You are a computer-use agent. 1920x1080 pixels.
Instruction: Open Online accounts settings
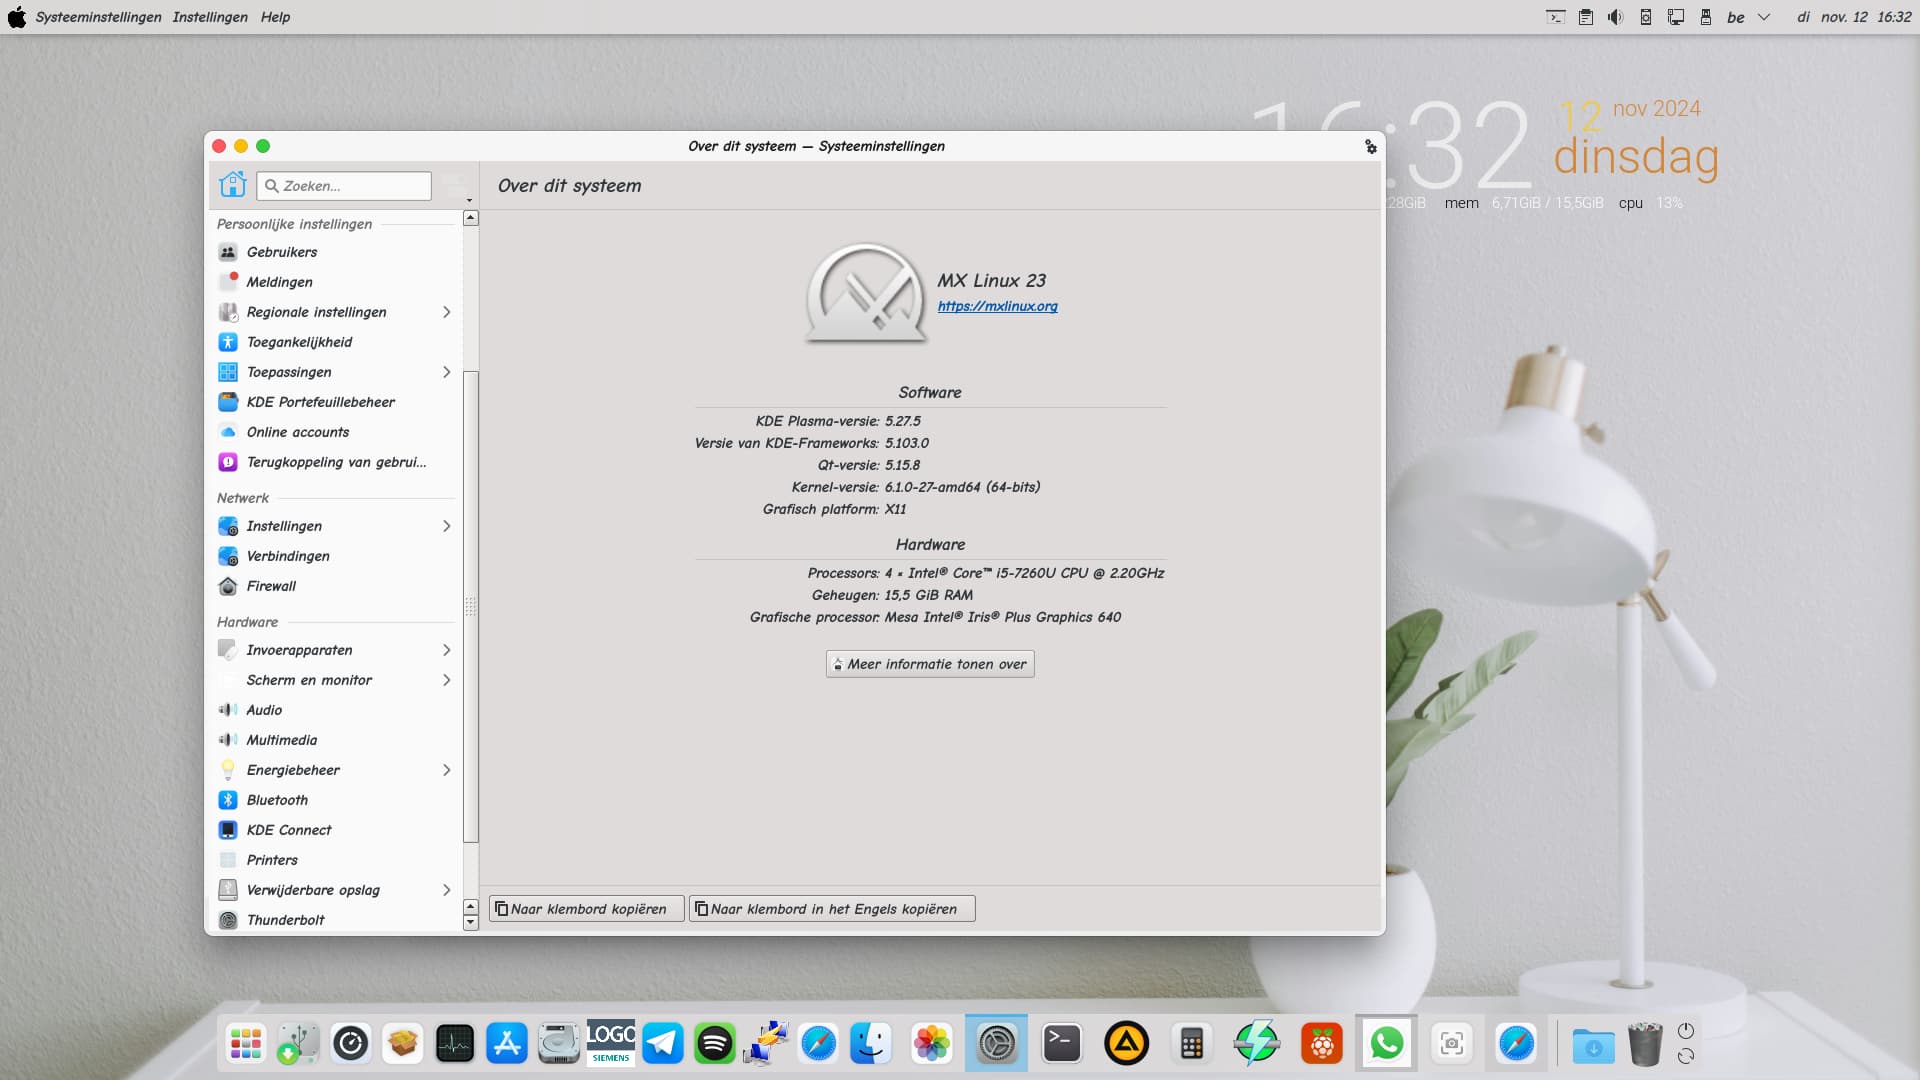click(x=335, y=432)
